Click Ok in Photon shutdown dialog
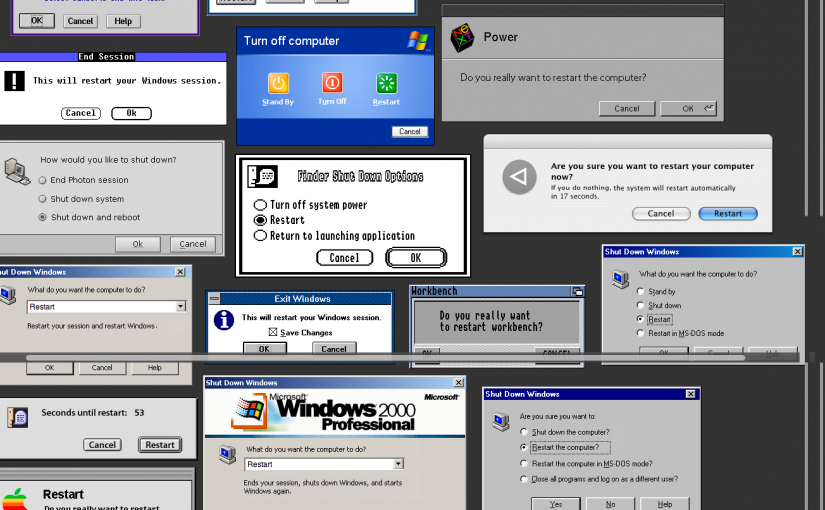 pos(138,244)
